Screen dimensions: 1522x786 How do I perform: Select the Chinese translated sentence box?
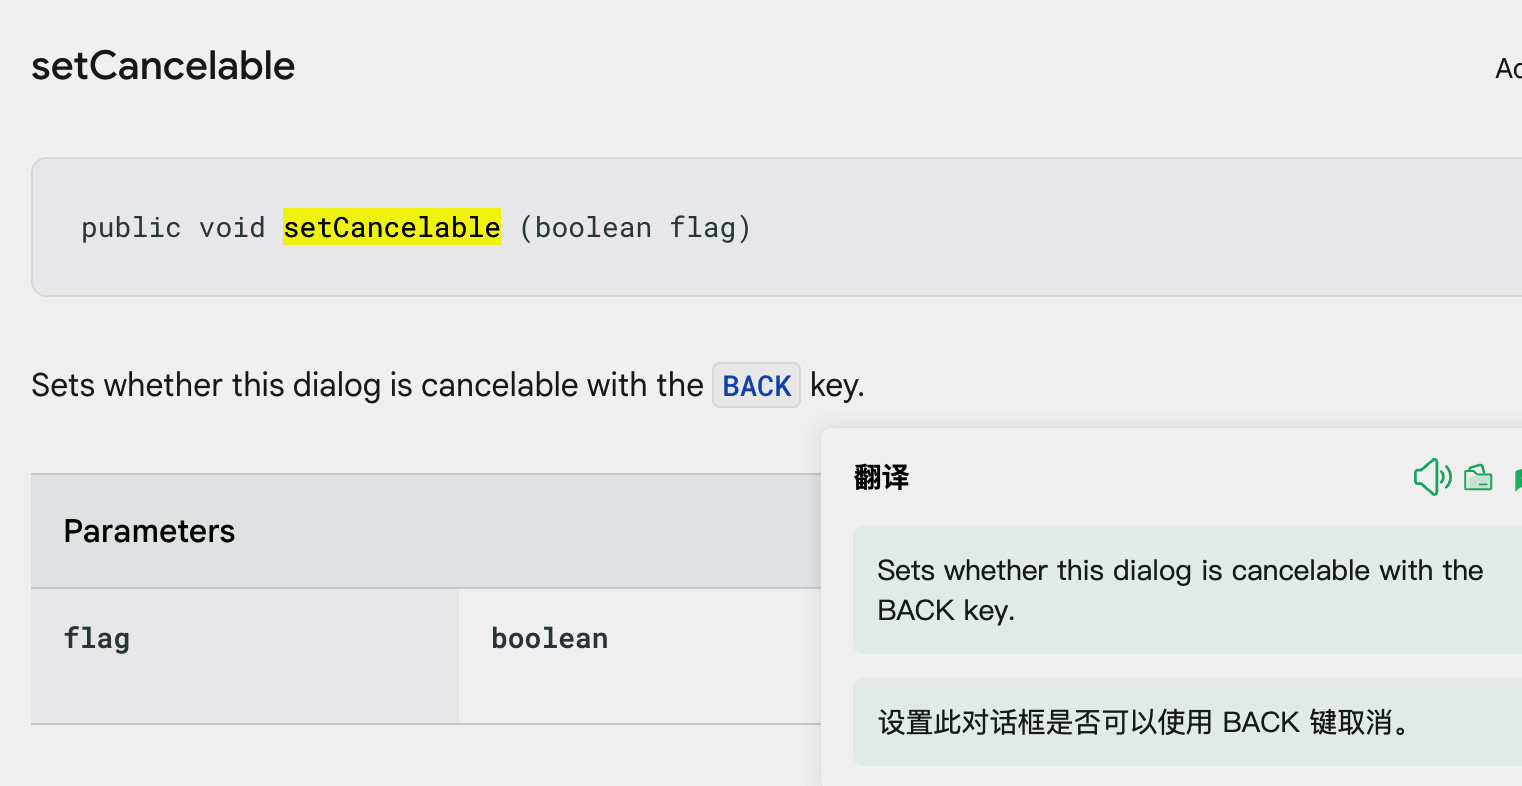1187,722
